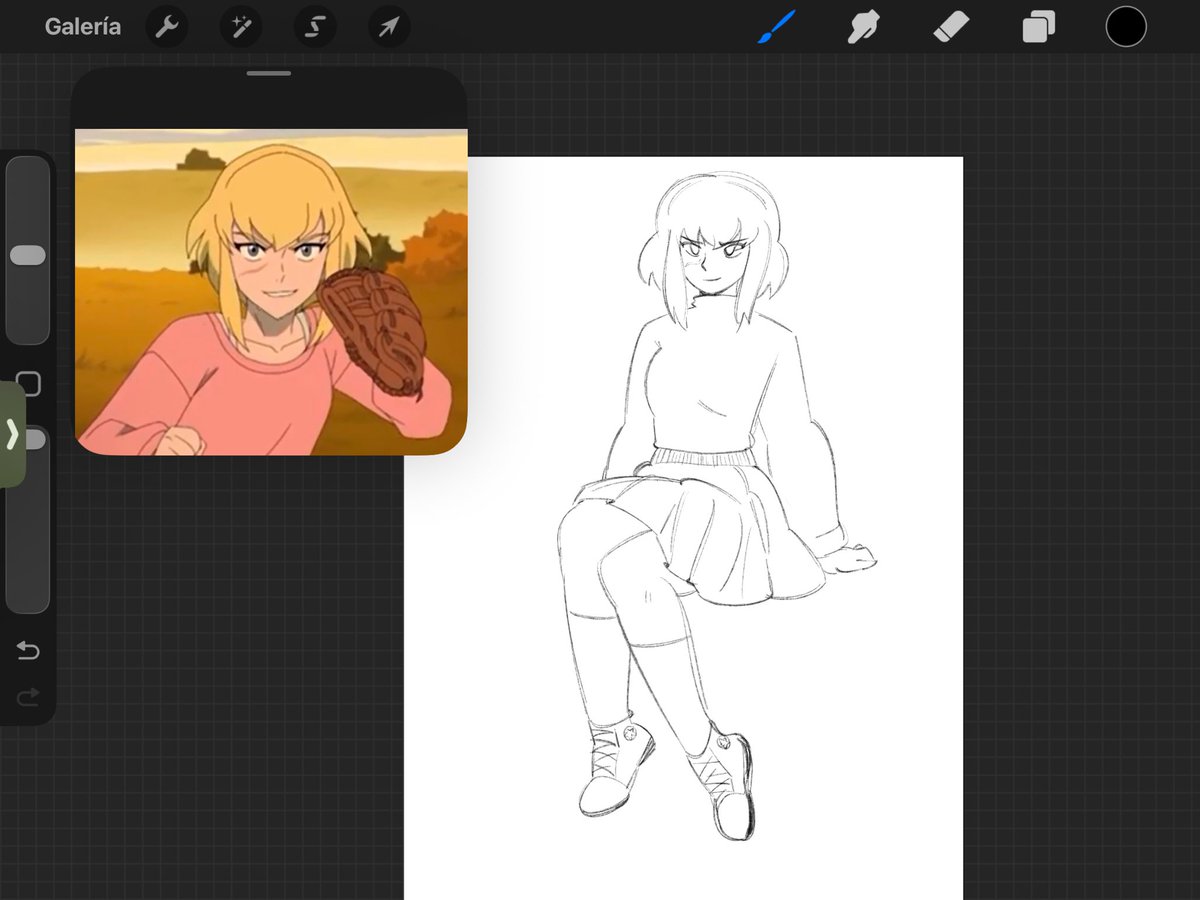Expand the green side slide-over tab
Viewport: 1200px width, 900px height.
tap(12, 434)
